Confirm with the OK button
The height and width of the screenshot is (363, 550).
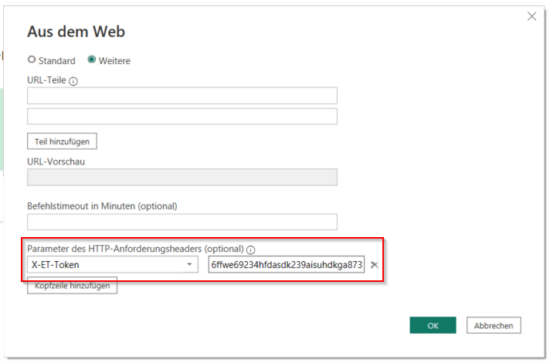[433, 325]
